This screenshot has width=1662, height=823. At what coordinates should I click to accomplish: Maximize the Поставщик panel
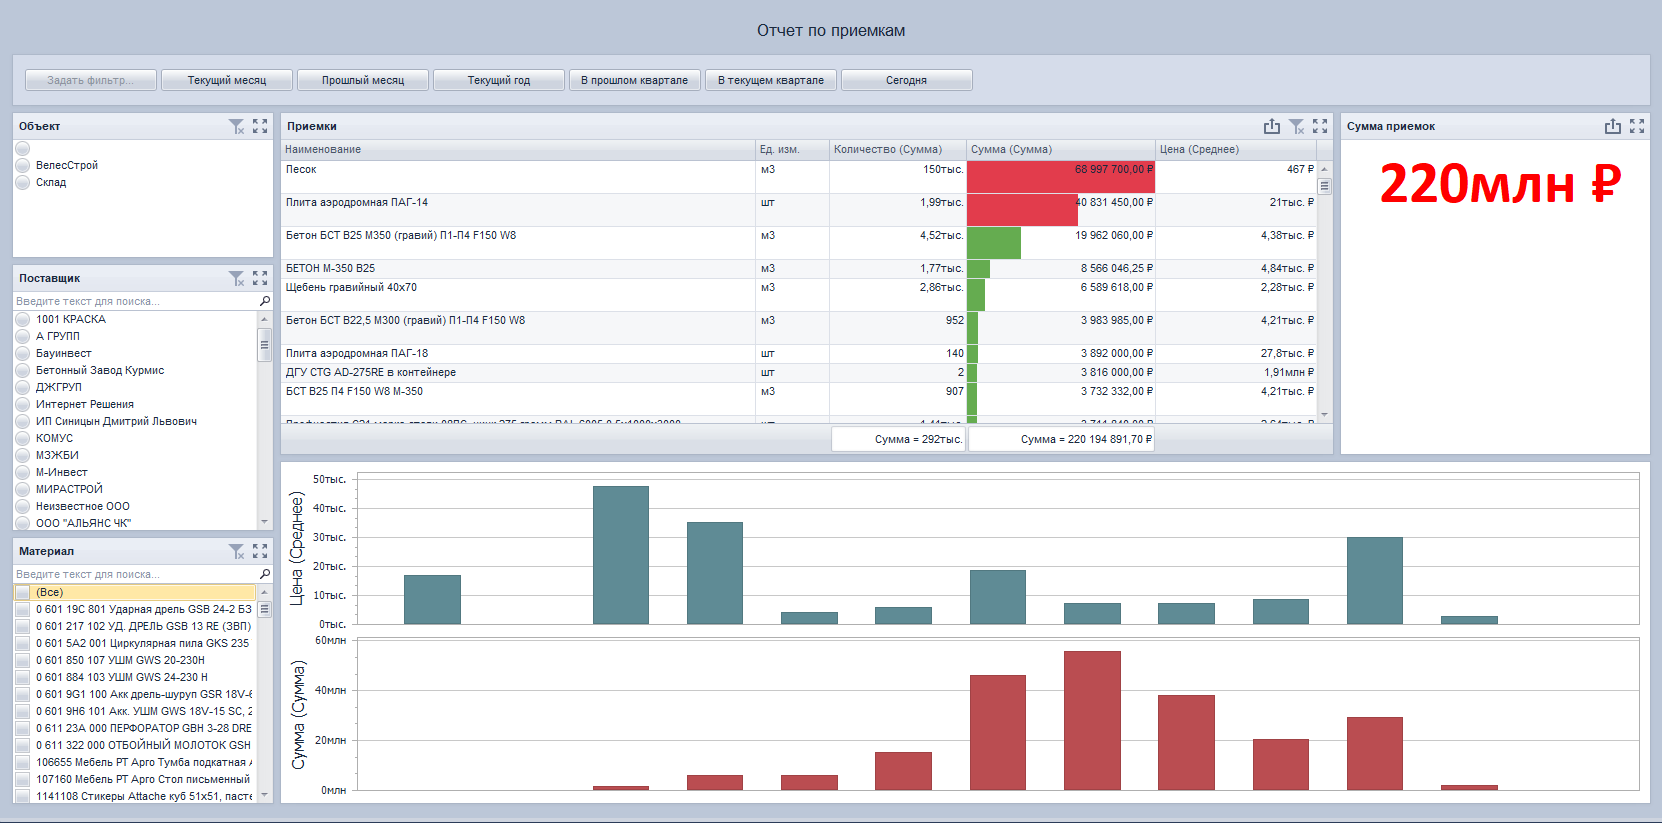(260, 278)
